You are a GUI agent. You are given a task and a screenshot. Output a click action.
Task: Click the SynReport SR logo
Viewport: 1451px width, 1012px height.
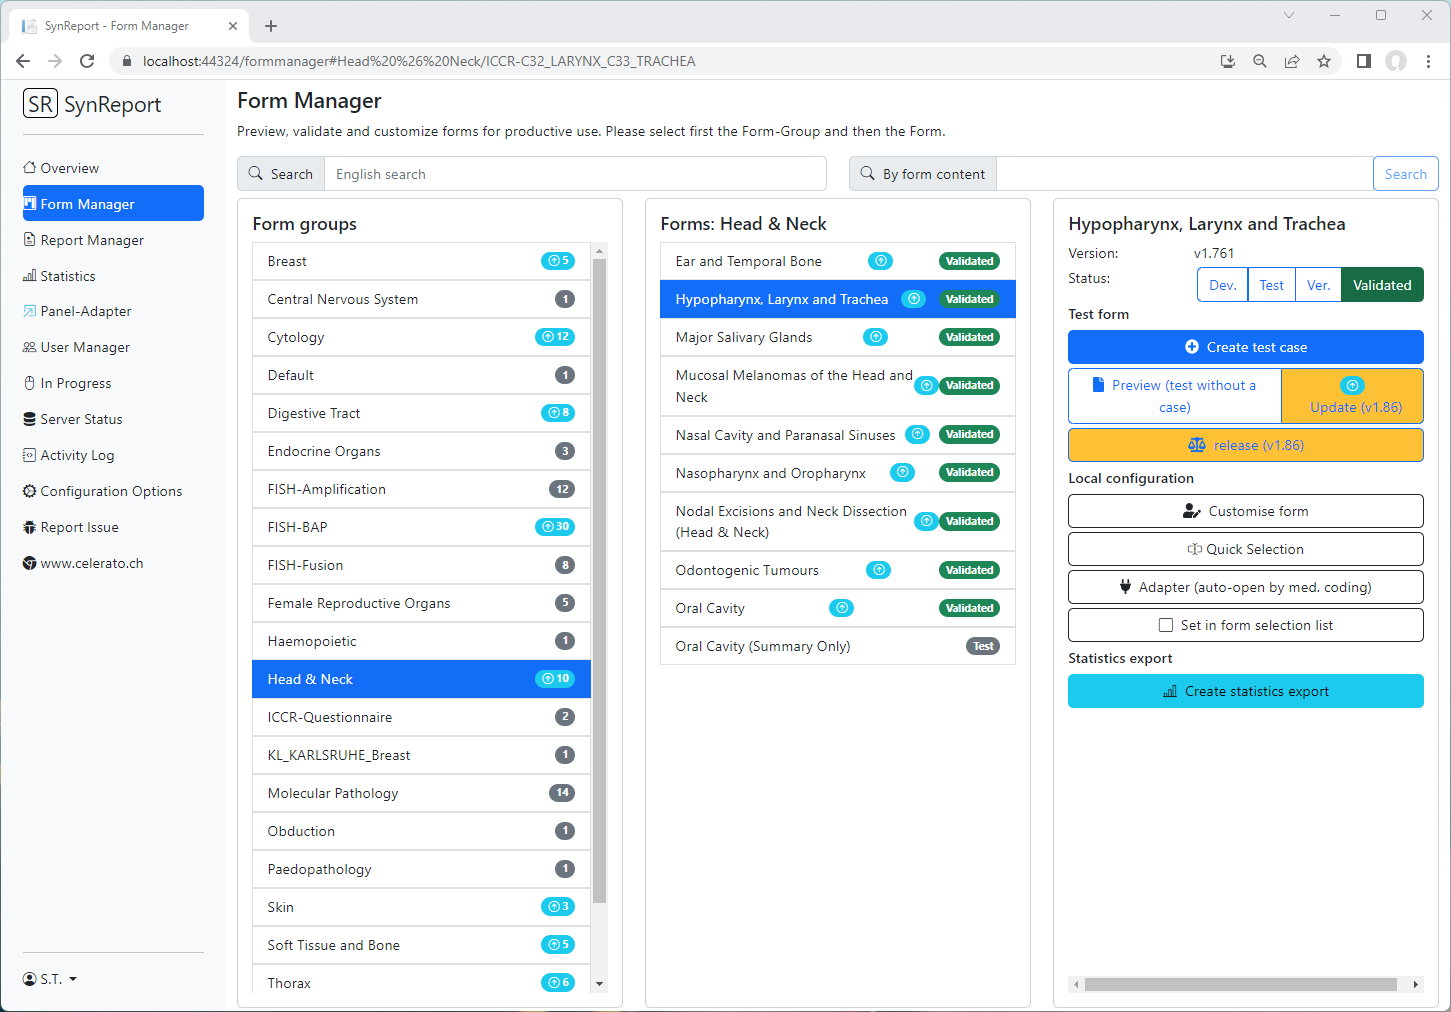pos(41,104)
